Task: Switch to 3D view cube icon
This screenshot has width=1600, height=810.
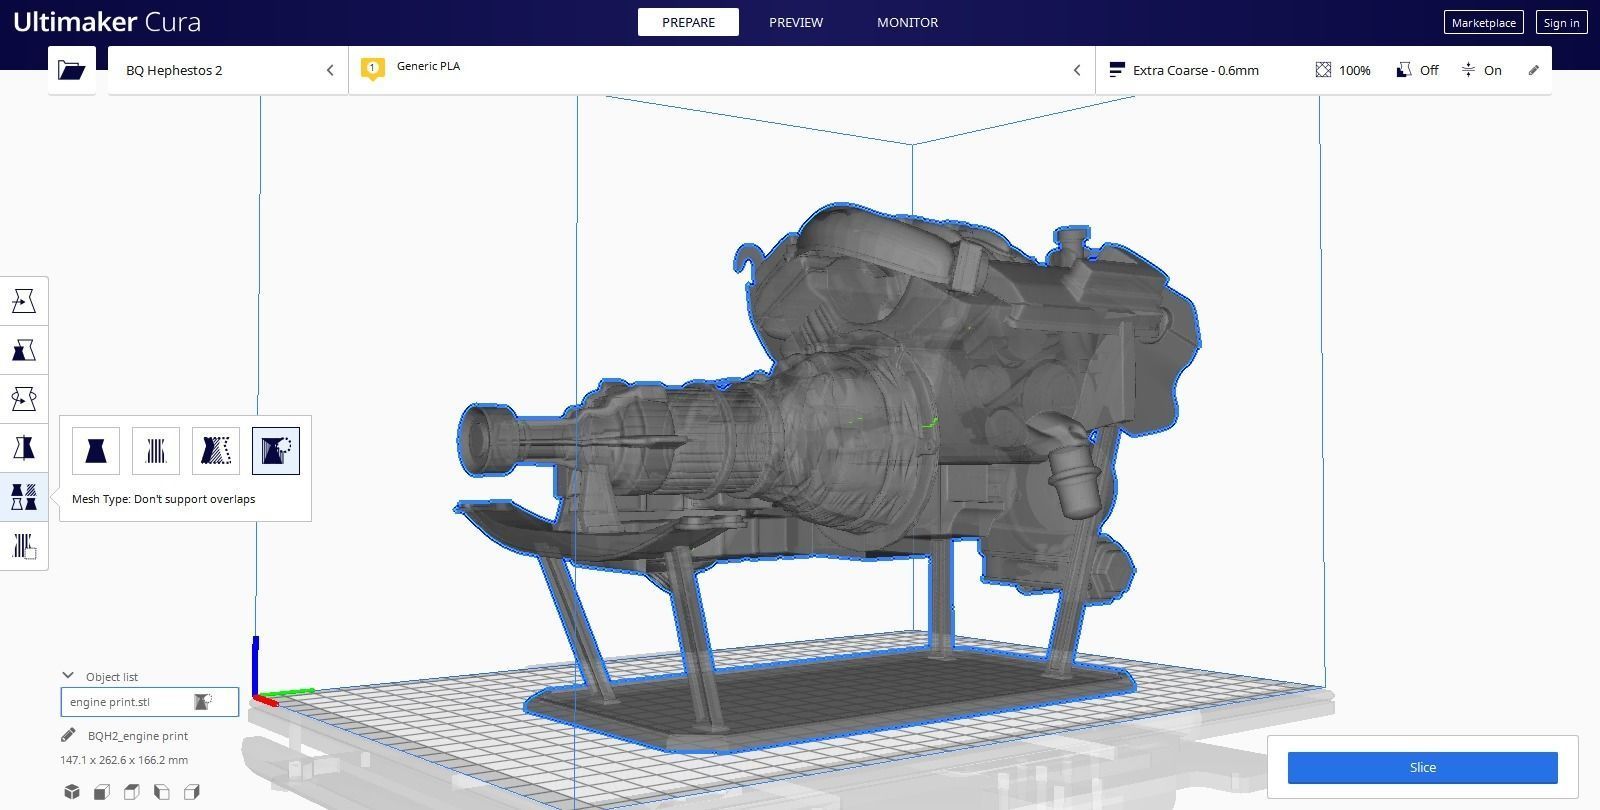Action: 72,792
